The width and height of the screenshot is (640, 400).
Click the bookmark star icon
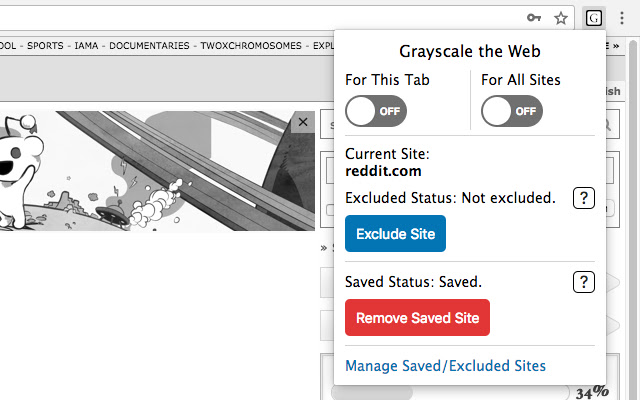point(561,18)
